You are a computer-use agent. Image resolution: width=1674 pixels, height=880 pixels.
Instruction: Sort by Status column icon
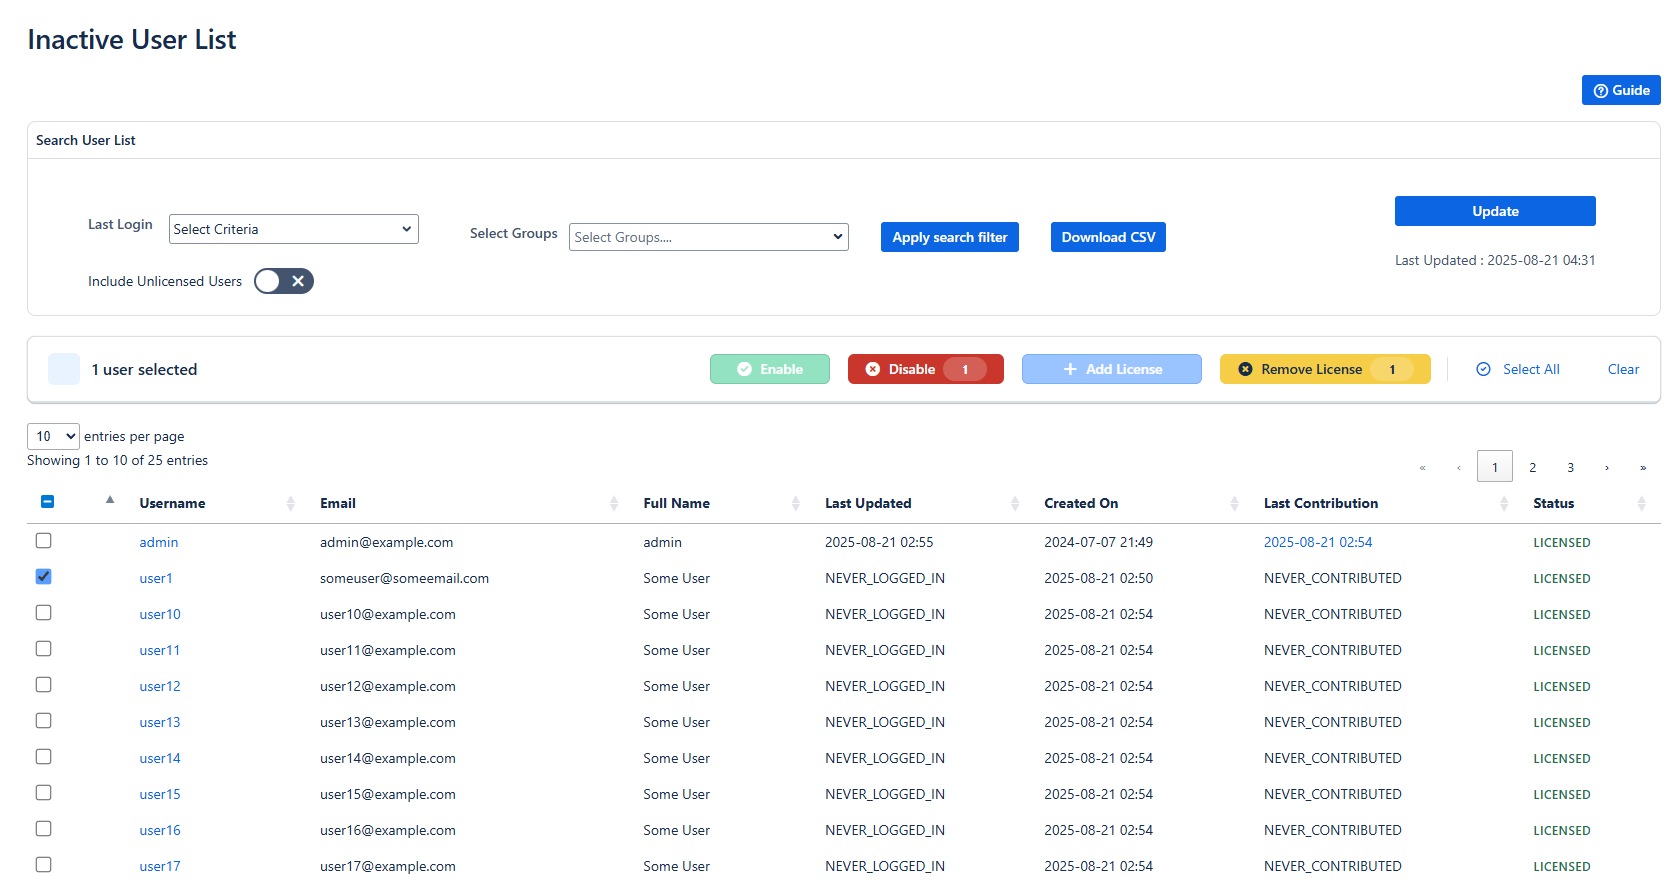(x=1641, y=504)
